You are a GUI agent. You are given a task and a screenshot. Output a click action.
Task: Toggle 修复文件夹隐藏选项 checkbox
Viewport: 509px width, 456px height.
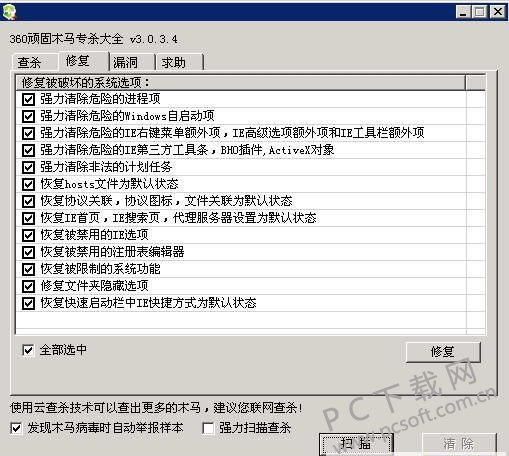pyautogui.click(x=28, y=286)
